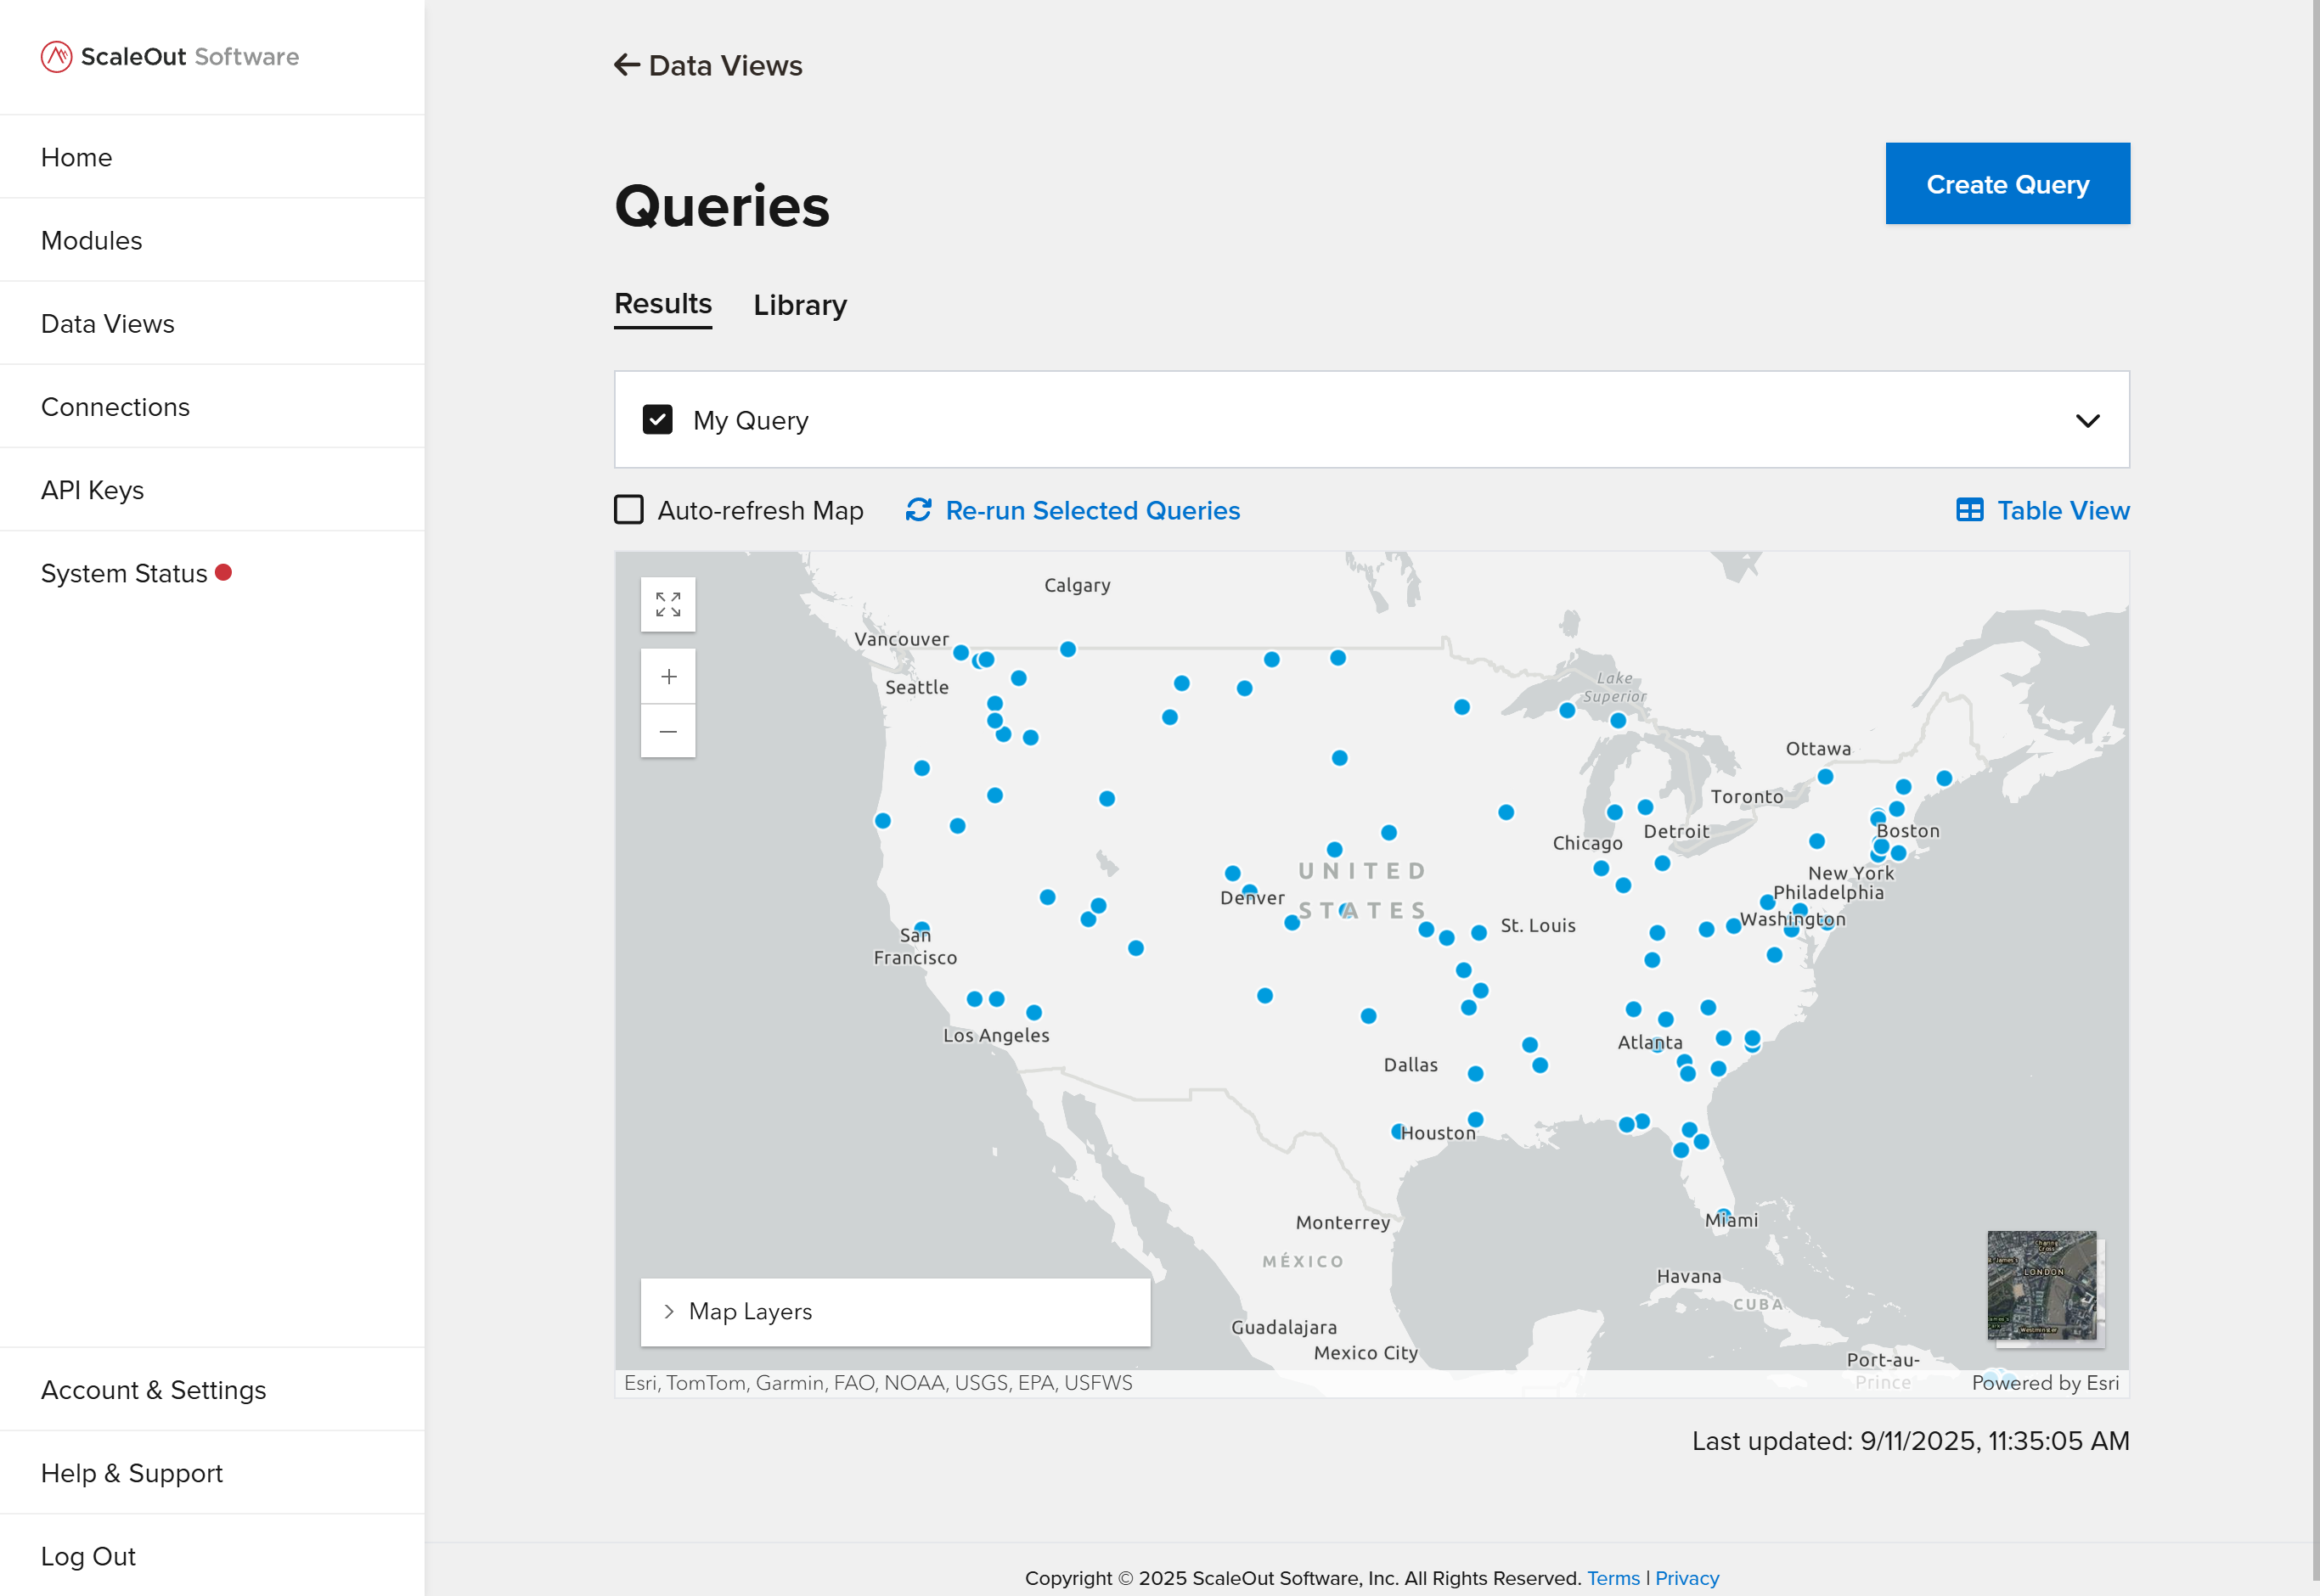Expand the Map Layers panel

[895, 1311]
